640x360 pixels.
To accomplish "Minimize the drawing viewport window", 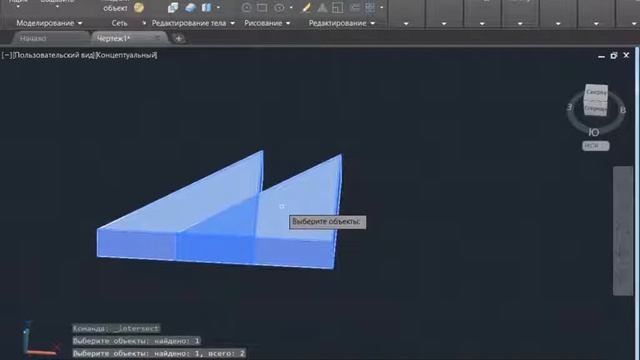I will coord(601,56).
